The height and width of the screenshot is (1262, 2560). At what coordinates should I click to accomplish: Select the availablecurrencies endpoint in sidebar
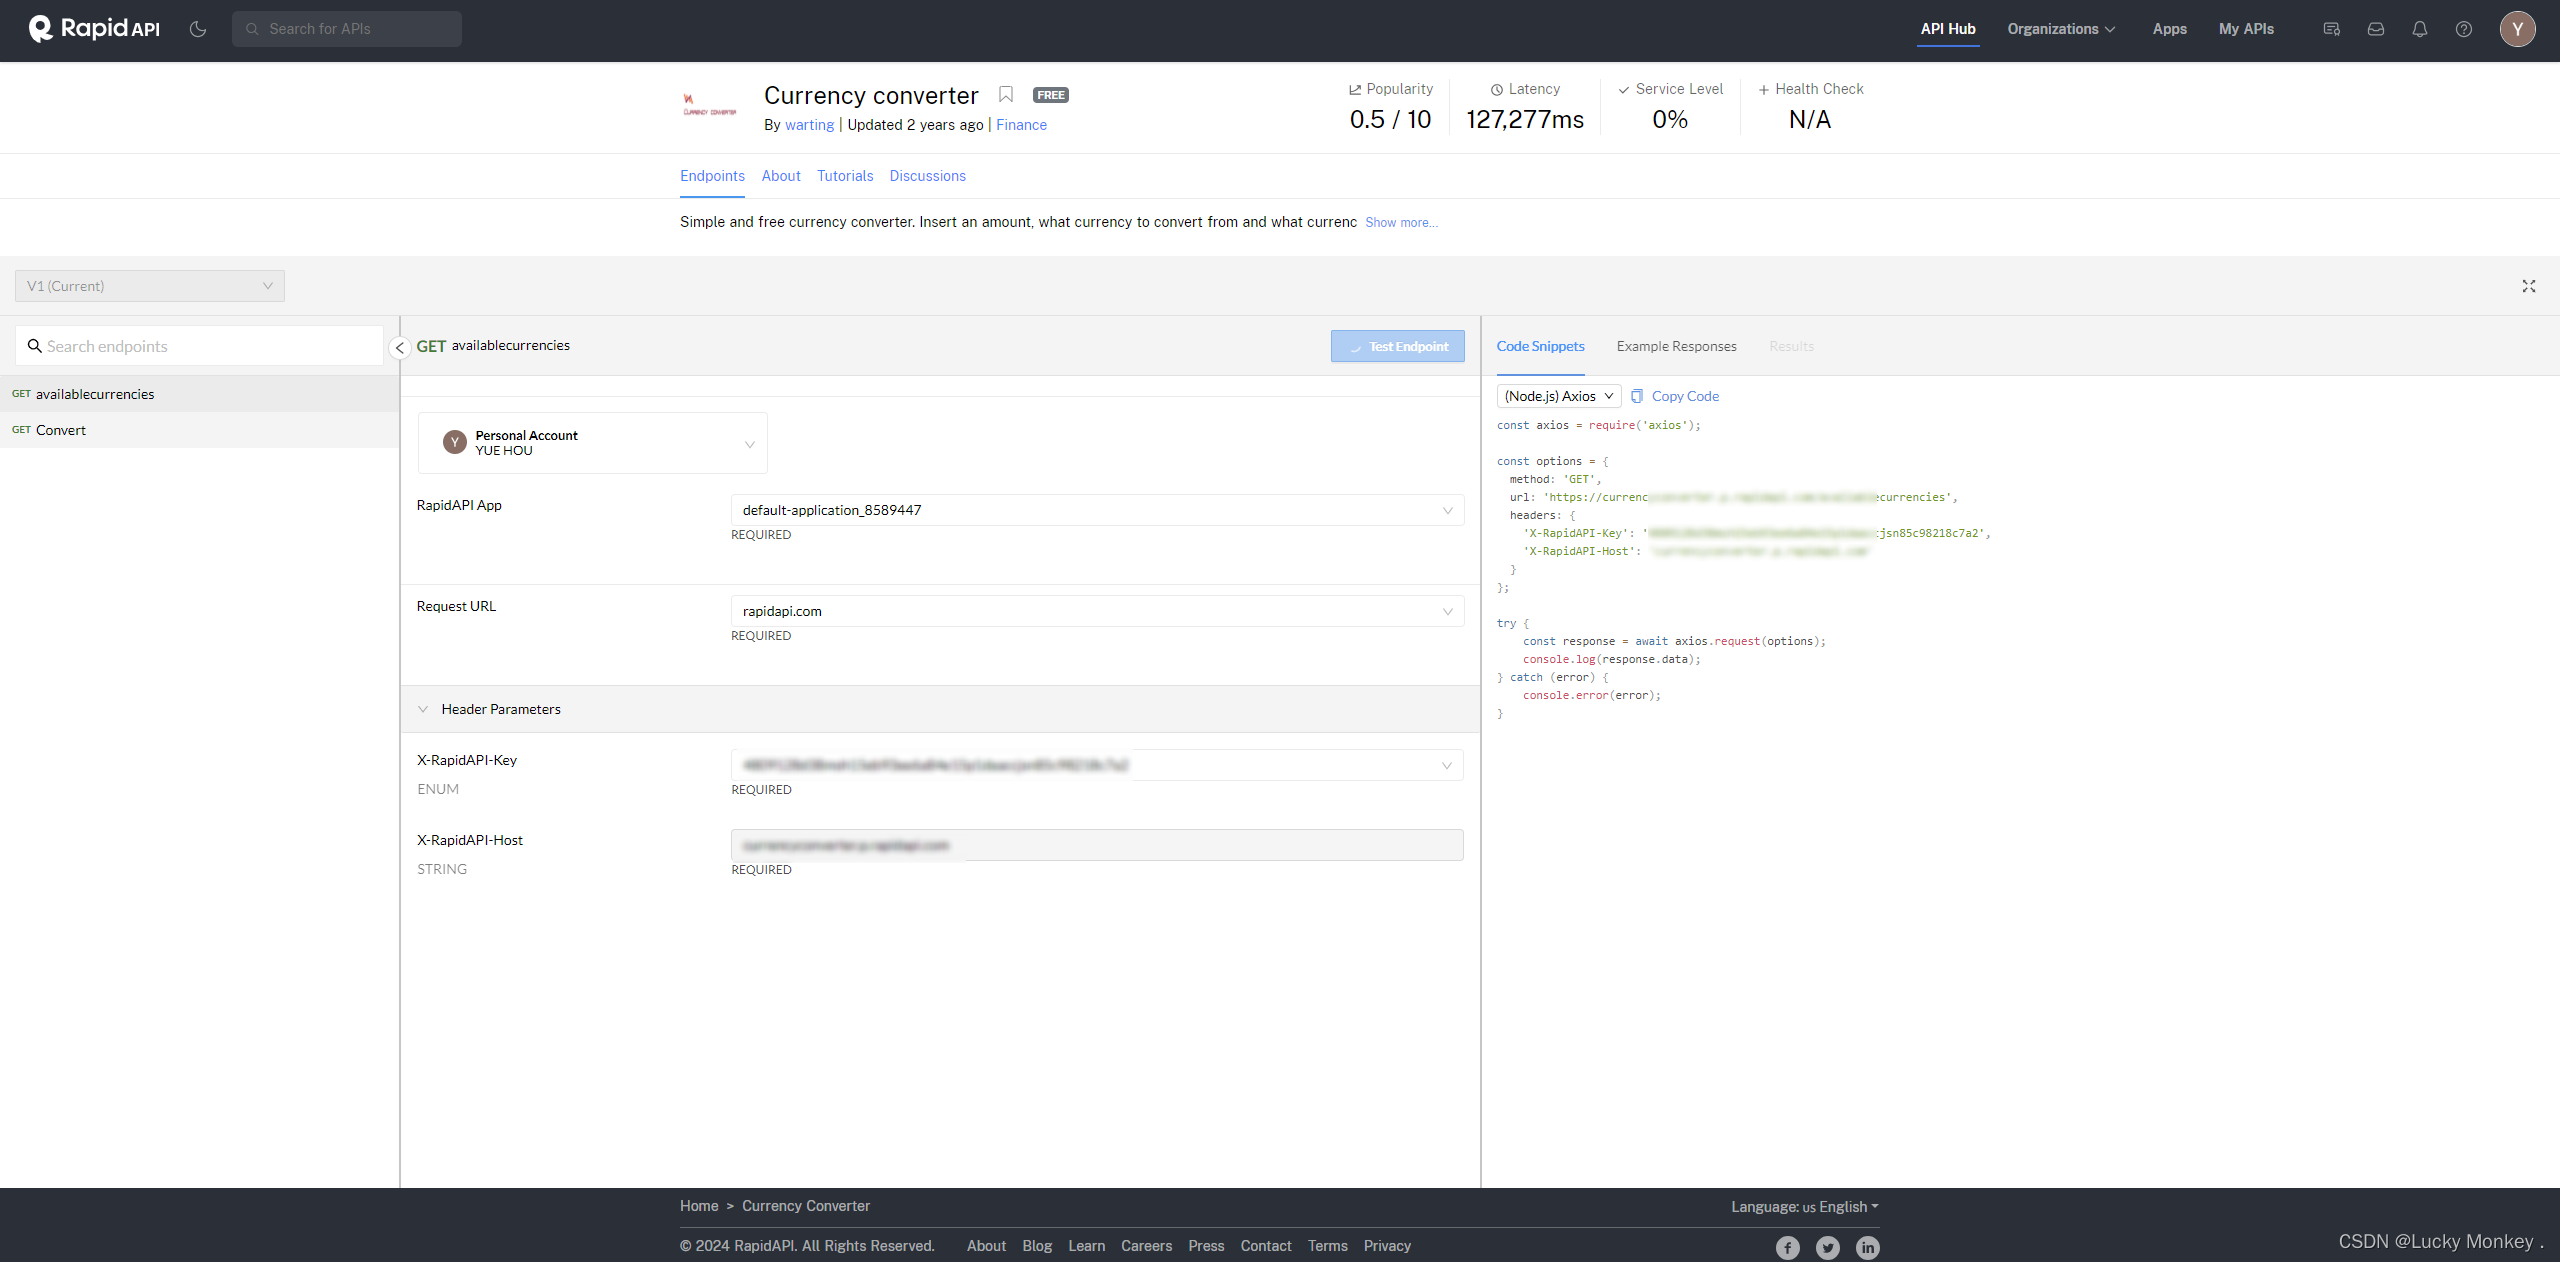(199, 394)
